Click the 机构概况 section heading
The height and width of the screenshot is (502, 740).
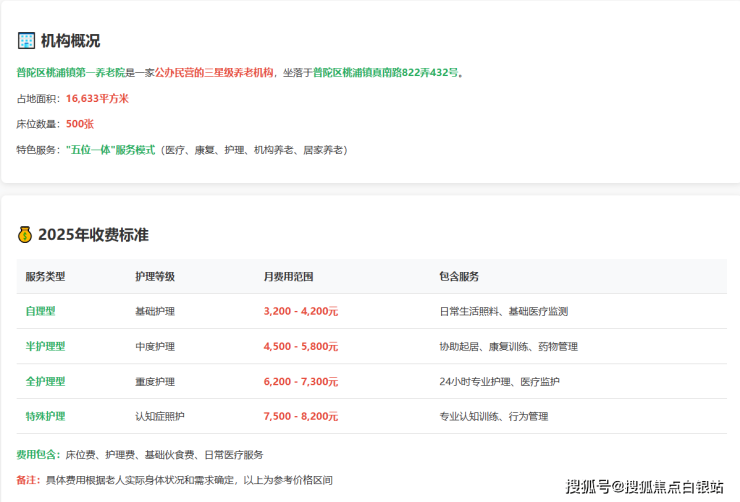70,41
